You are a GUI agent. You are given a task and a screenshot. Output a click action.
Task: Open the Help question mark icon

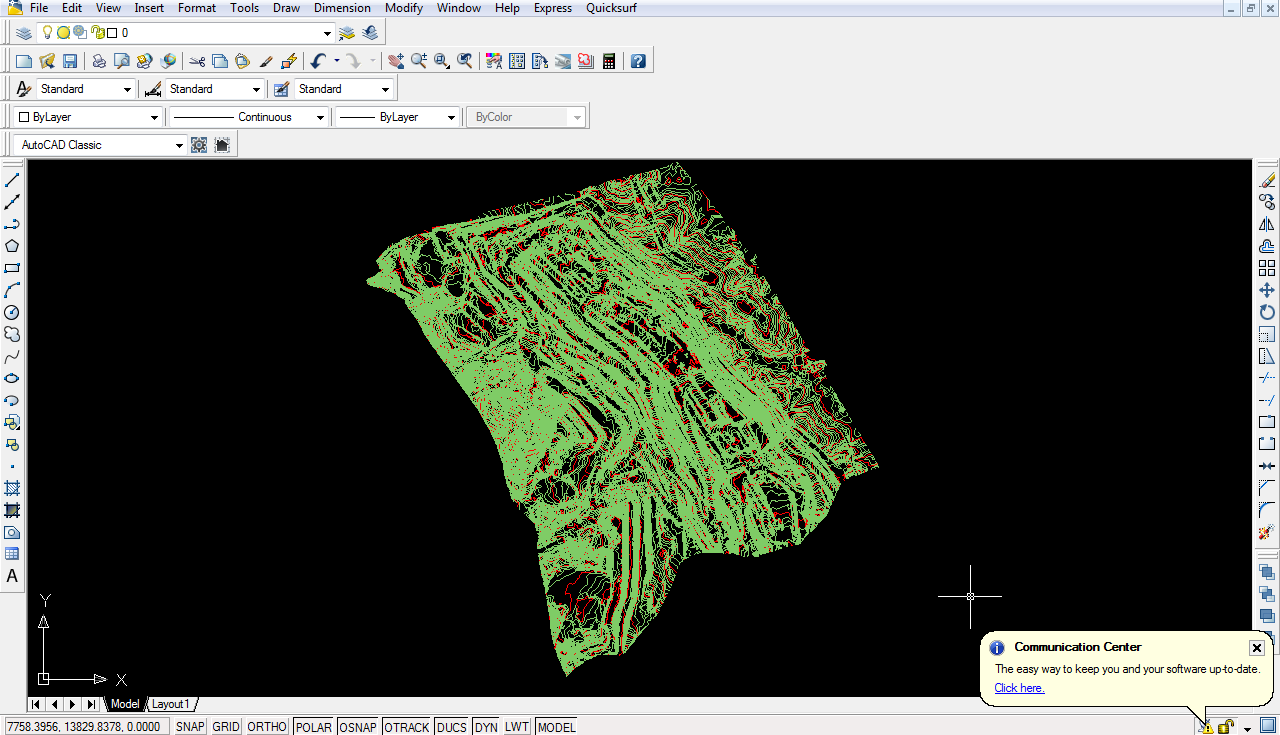tap(638, 61)
